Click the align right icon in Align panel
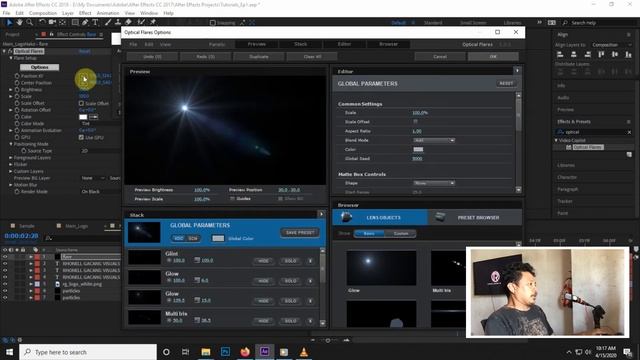 point(587,54)
